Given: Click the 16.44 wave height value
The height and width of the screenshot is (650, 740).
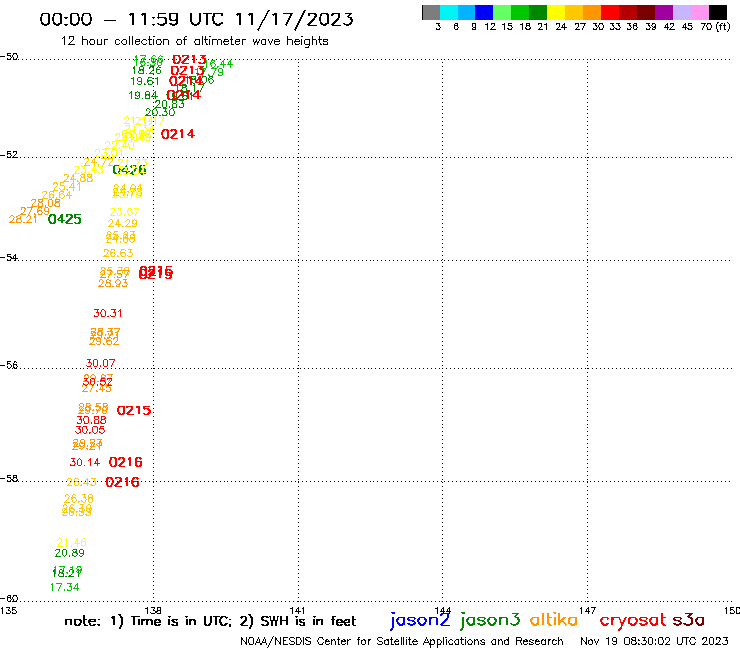Looking at the screenshot, I should (219, 64).
